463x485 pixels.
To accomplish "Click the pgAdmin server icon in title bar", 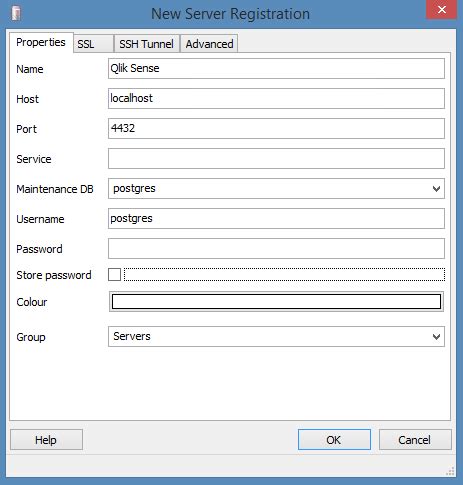I will tap(16, 13).
